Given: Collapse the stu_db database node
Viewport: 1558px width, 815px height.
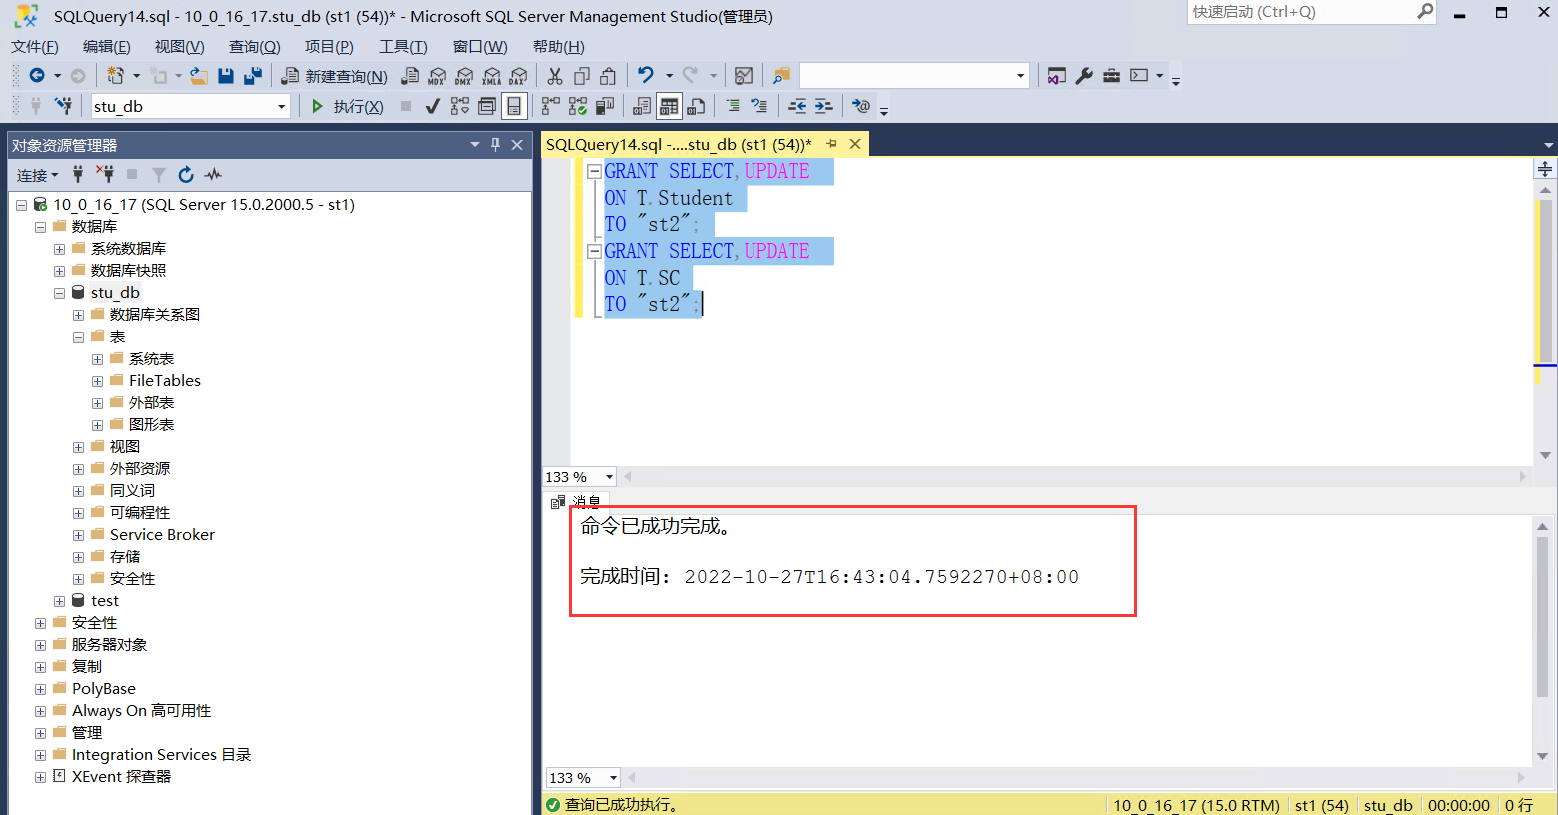Looking at the screenshot, I should tap(59, 293).
